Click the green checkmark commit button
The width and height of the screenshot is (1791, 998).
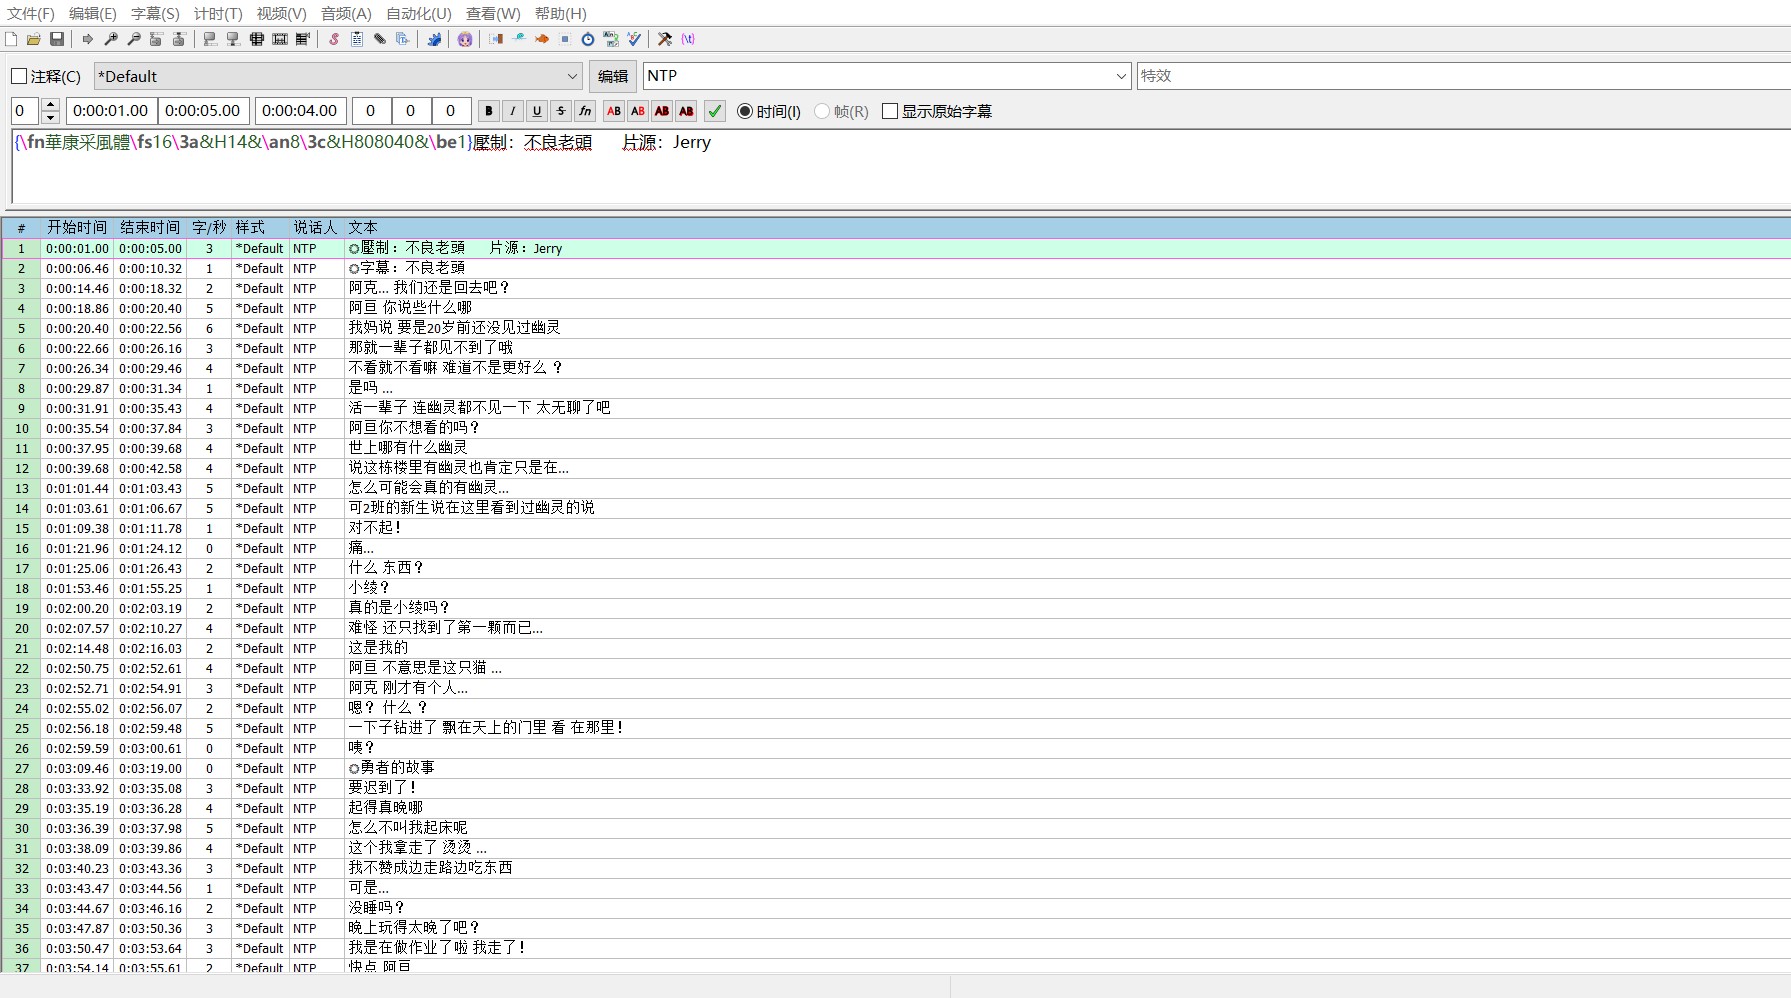715,111
